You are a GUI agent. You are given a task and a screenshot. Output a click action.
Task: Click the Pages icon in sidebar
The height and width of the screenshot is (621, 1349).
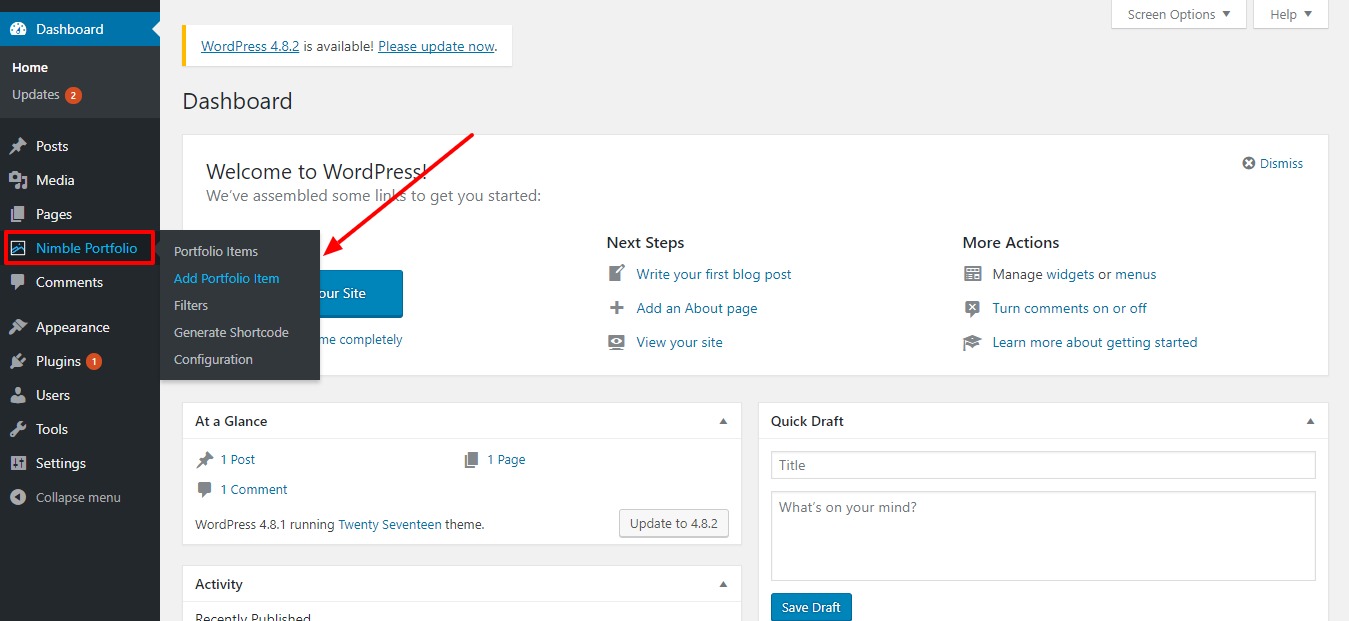point(18,214)
